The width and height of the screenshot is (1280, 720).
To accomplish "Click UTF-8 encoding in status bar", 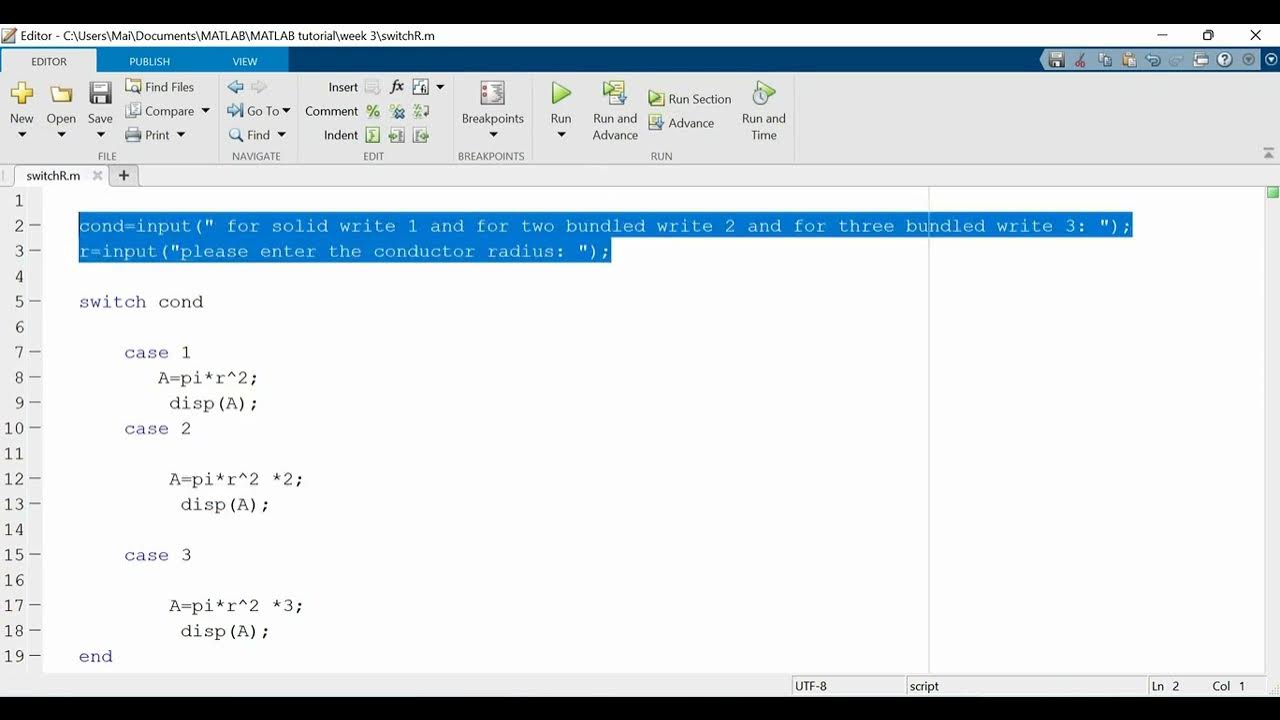I will [811, 686].
